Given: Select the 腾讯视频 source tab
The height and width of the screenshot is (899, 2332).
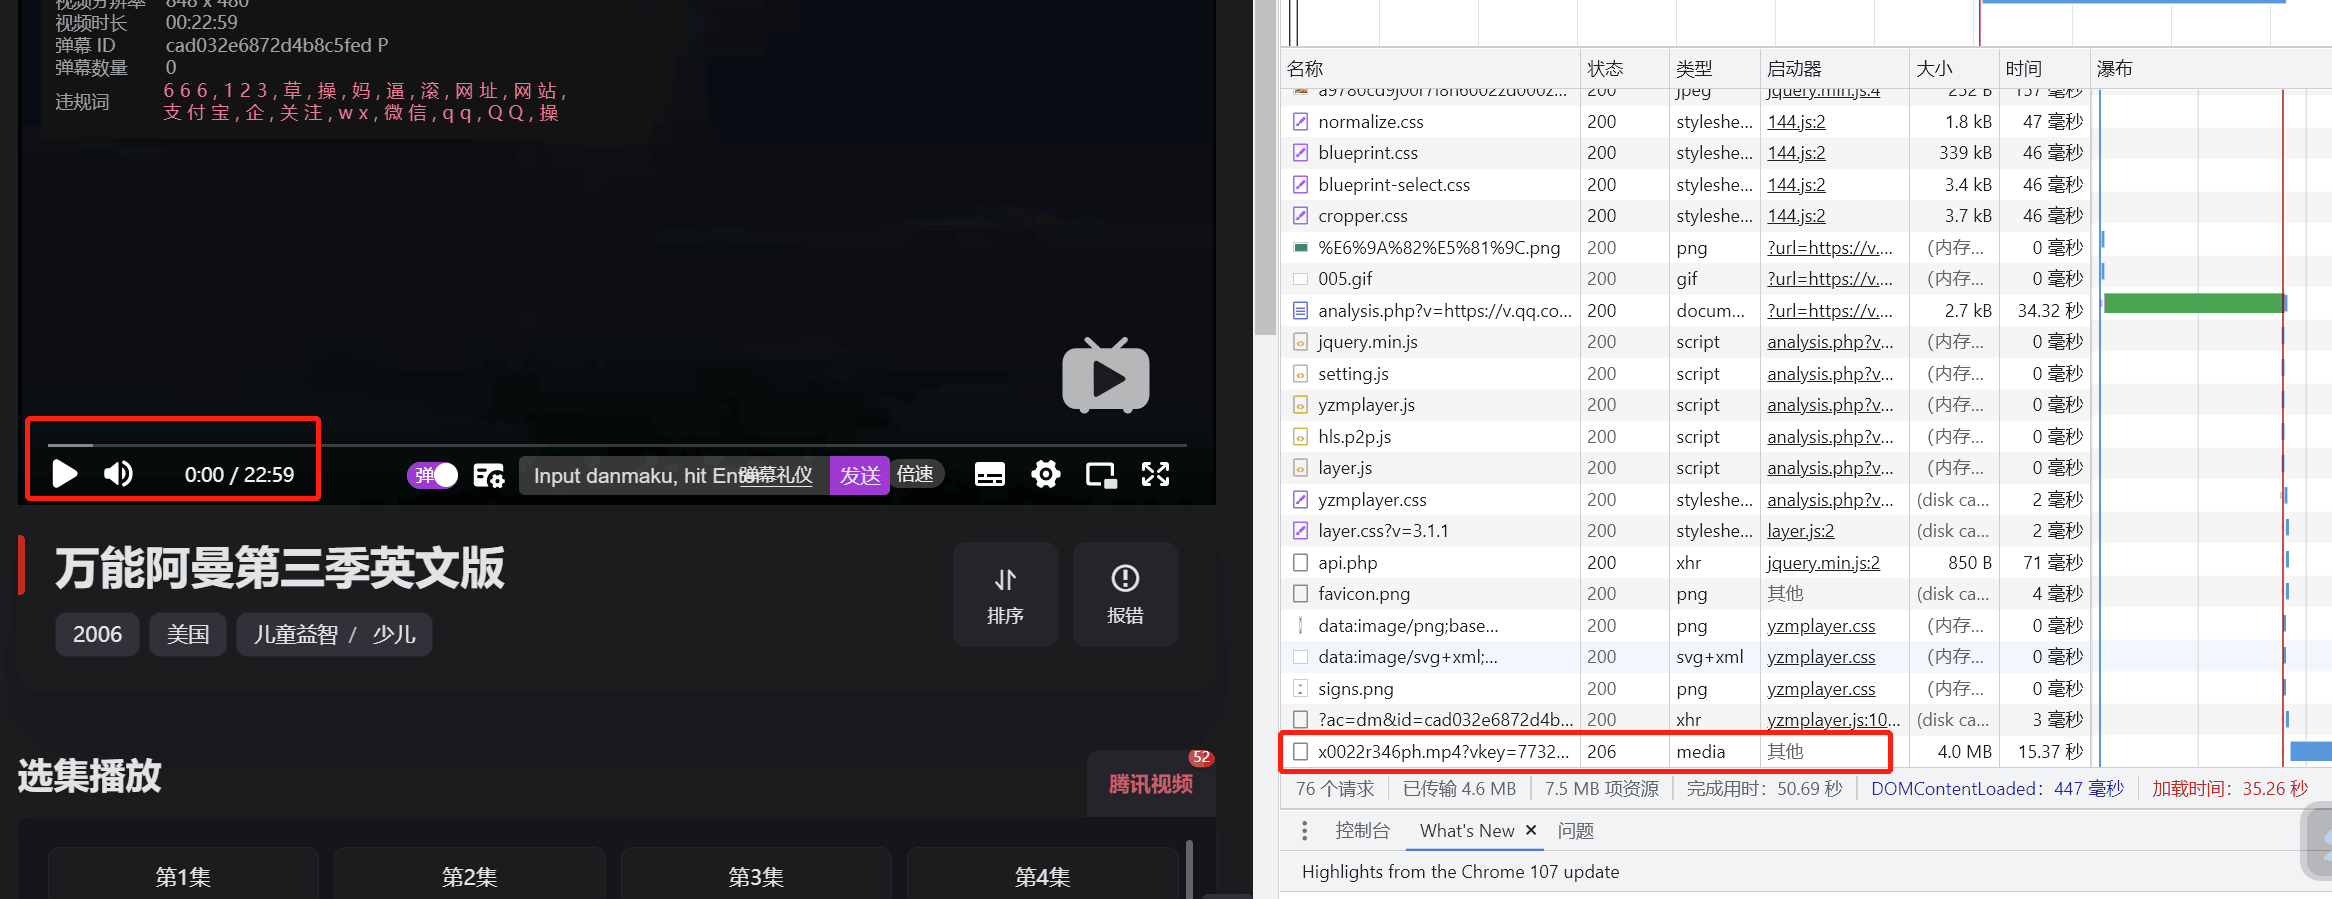Looking at the screenshot, I should 1150,784.
